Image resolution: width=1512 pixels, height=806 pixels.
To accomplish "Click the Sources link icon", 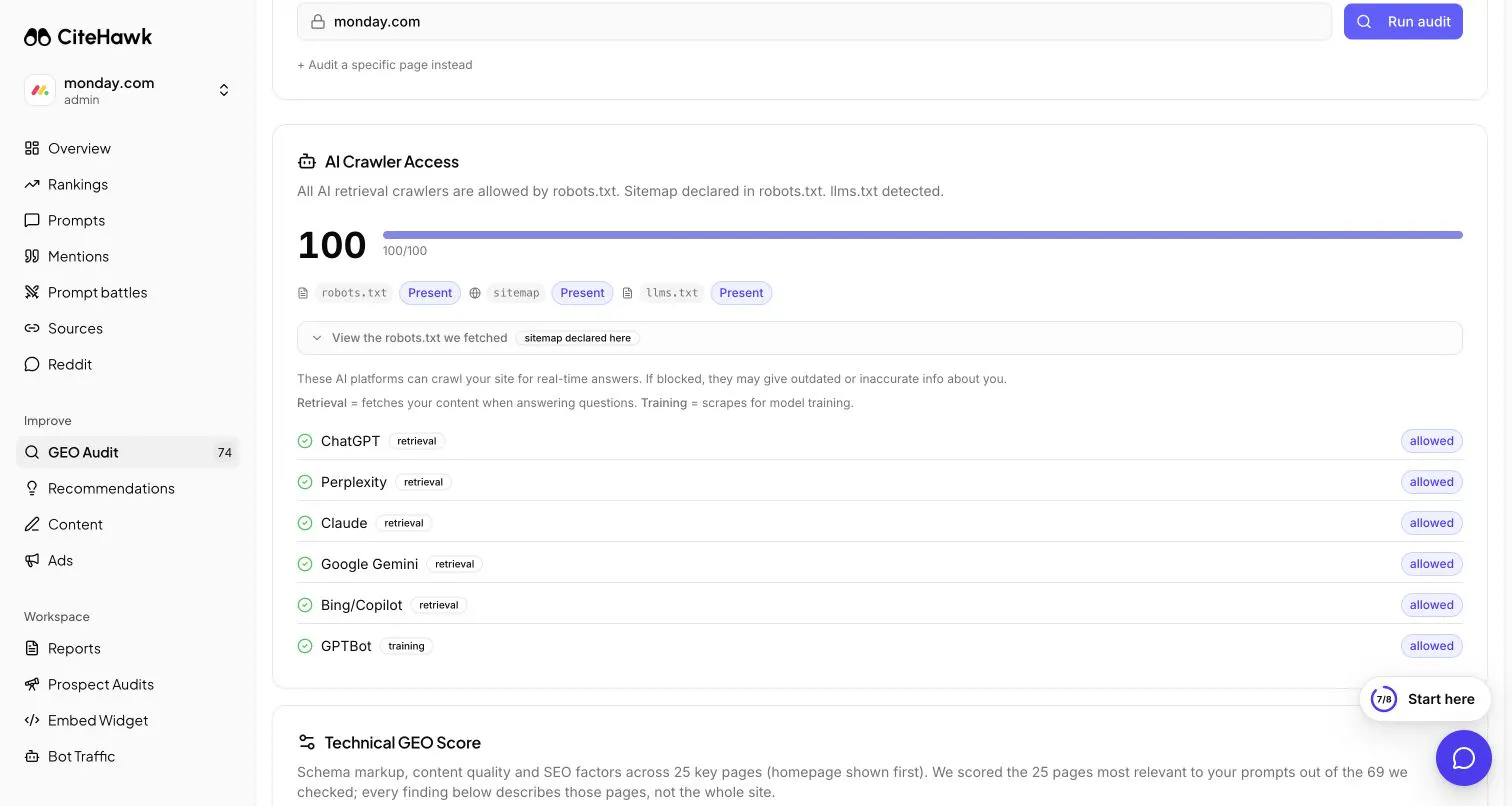I will click(32, 328).
